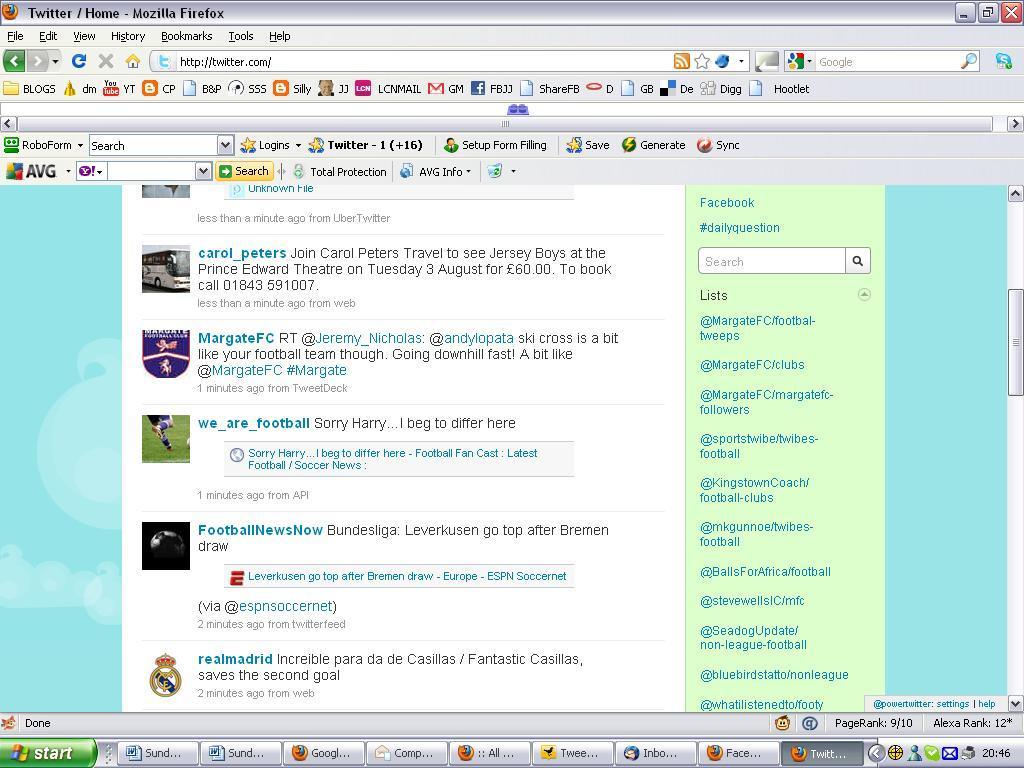This screenshot has width=1024, height=768.
Task: Open the back/forward history dropdown arrow
Action: coord(55,61)
